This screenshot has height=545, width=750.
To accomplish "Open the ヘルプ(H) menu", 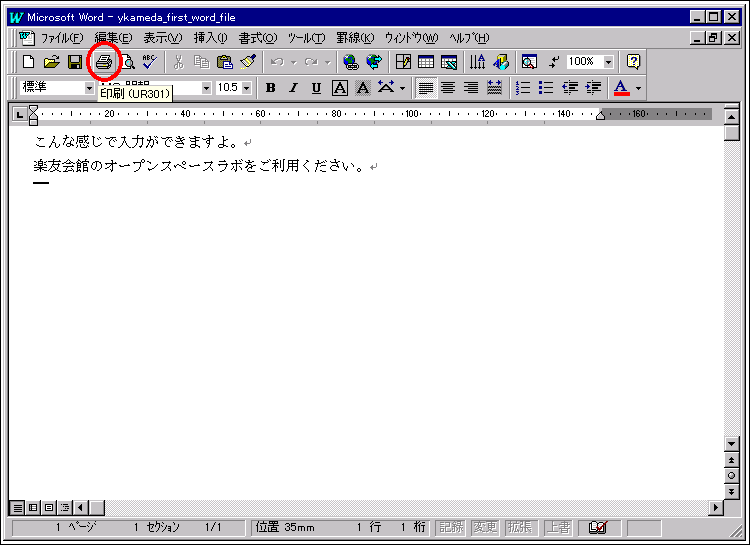I will click(x=469, y=38).
